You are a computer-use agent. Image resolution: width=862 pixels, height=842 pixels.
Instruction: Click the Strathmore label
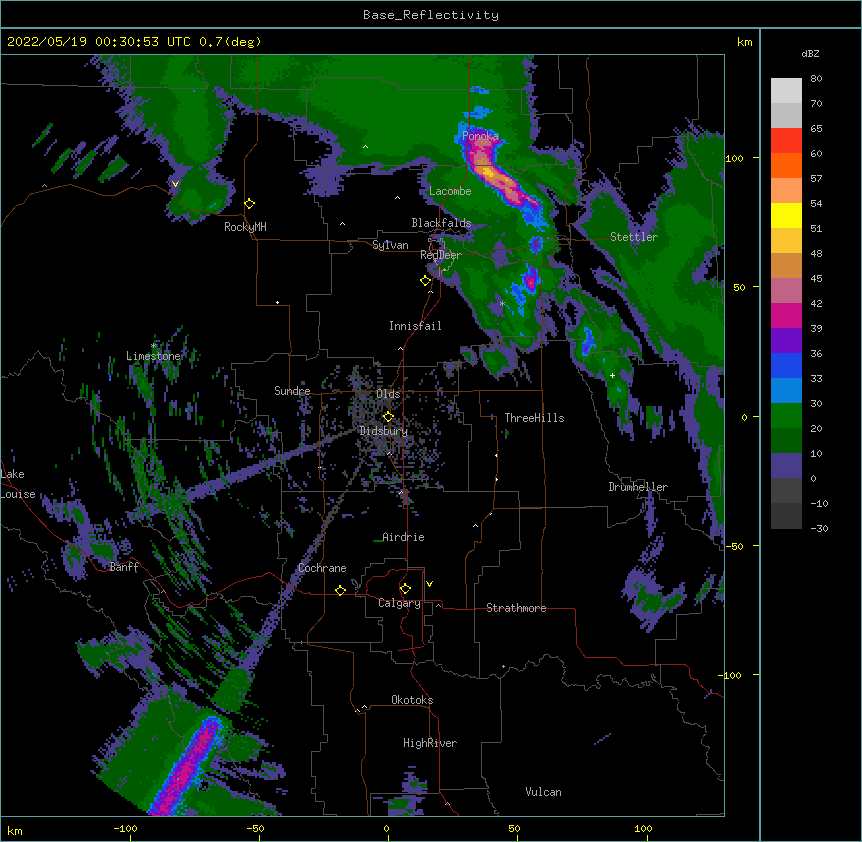tap(516, 608)
